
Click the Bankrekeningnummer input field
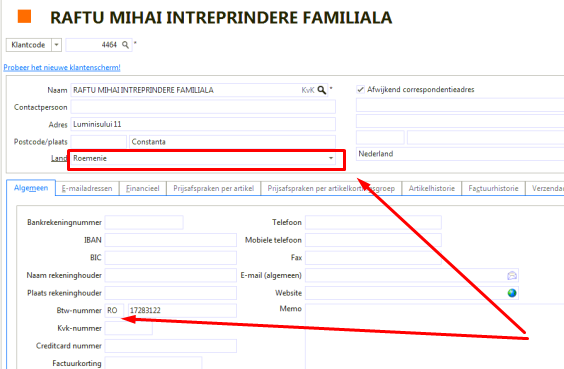pyautogui.click(x=144, y=223)
